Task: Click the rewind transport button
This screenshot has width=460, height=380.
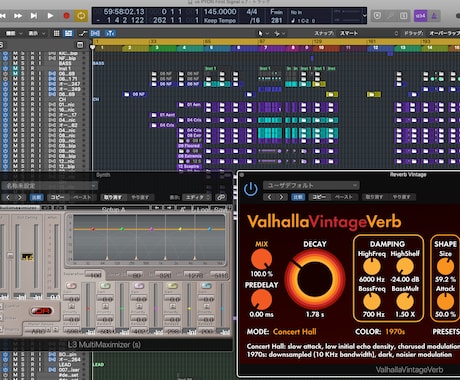Action: [3, 16]
